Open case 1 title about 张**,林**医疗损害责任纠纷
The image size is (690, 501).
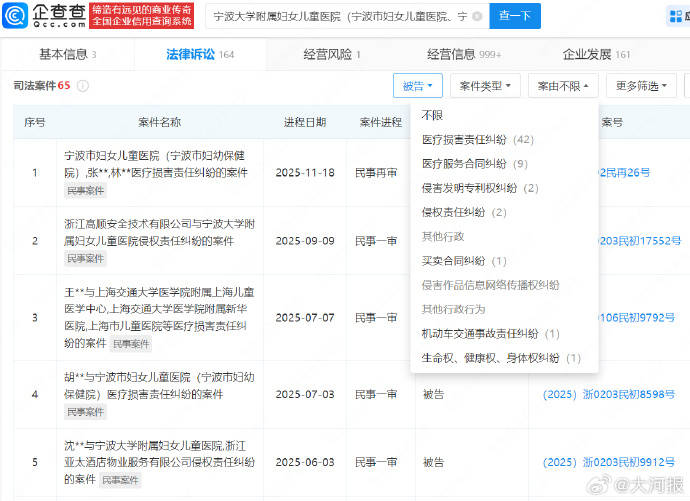pos(156,164)
